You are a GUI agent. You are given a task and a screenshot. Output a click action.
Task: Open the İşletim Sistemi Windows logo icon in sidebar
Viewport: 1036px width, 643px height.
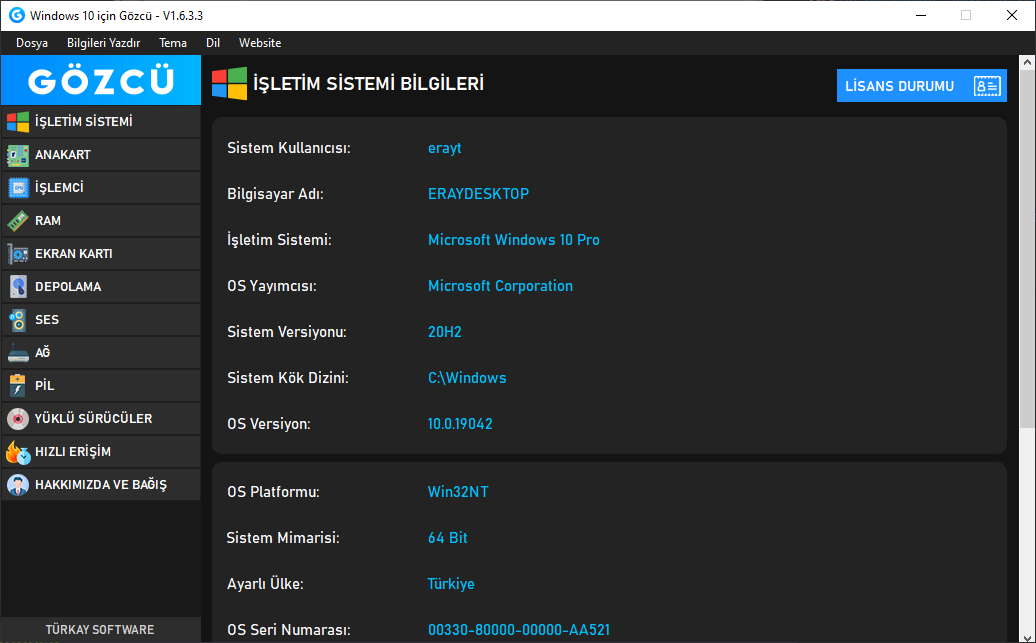coord(18,122)
